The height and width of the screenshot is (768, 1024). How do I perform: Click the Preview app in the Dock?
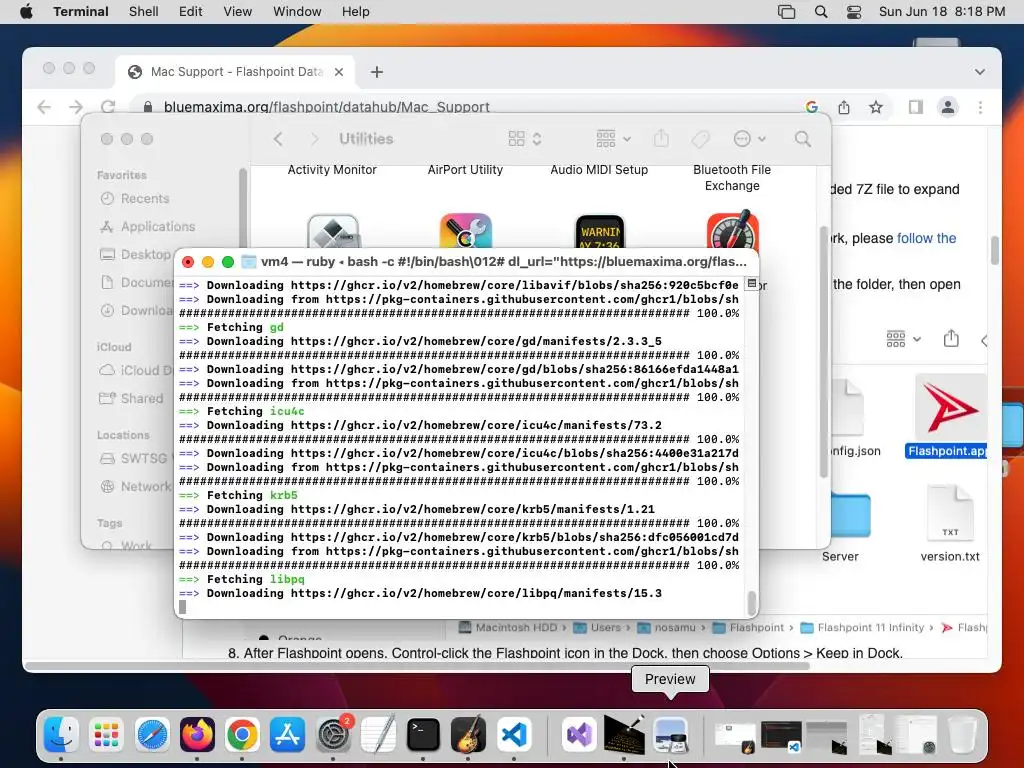point(671,735)
